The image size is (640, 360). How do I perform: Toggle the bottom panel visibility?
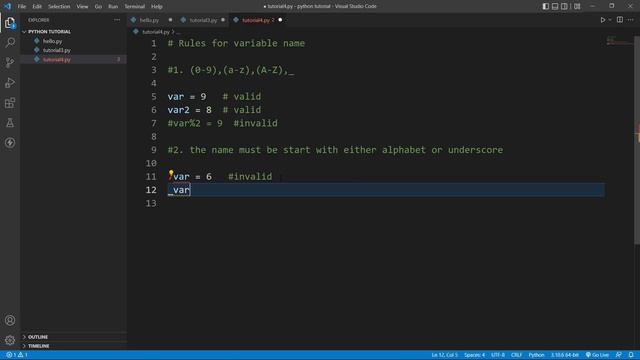555,6
